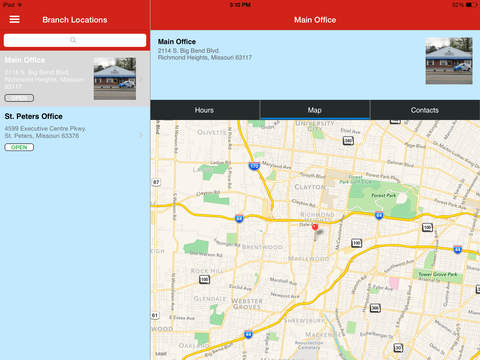Image resolution: width=480 pixels, height=360 pixels.
Task: Tap the red map pin marker
Action: click(x=315, y=228)
